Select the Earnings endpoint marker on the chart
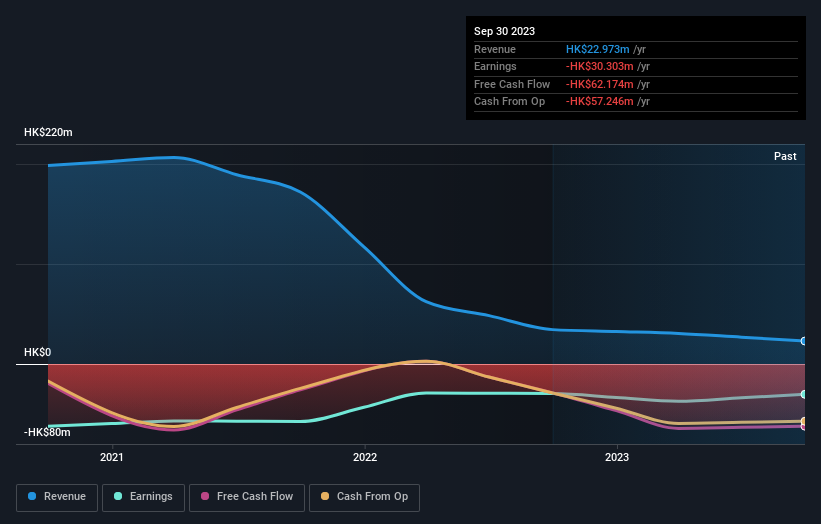This screenshot has width=821, height=524. click(x=804, y=394)
